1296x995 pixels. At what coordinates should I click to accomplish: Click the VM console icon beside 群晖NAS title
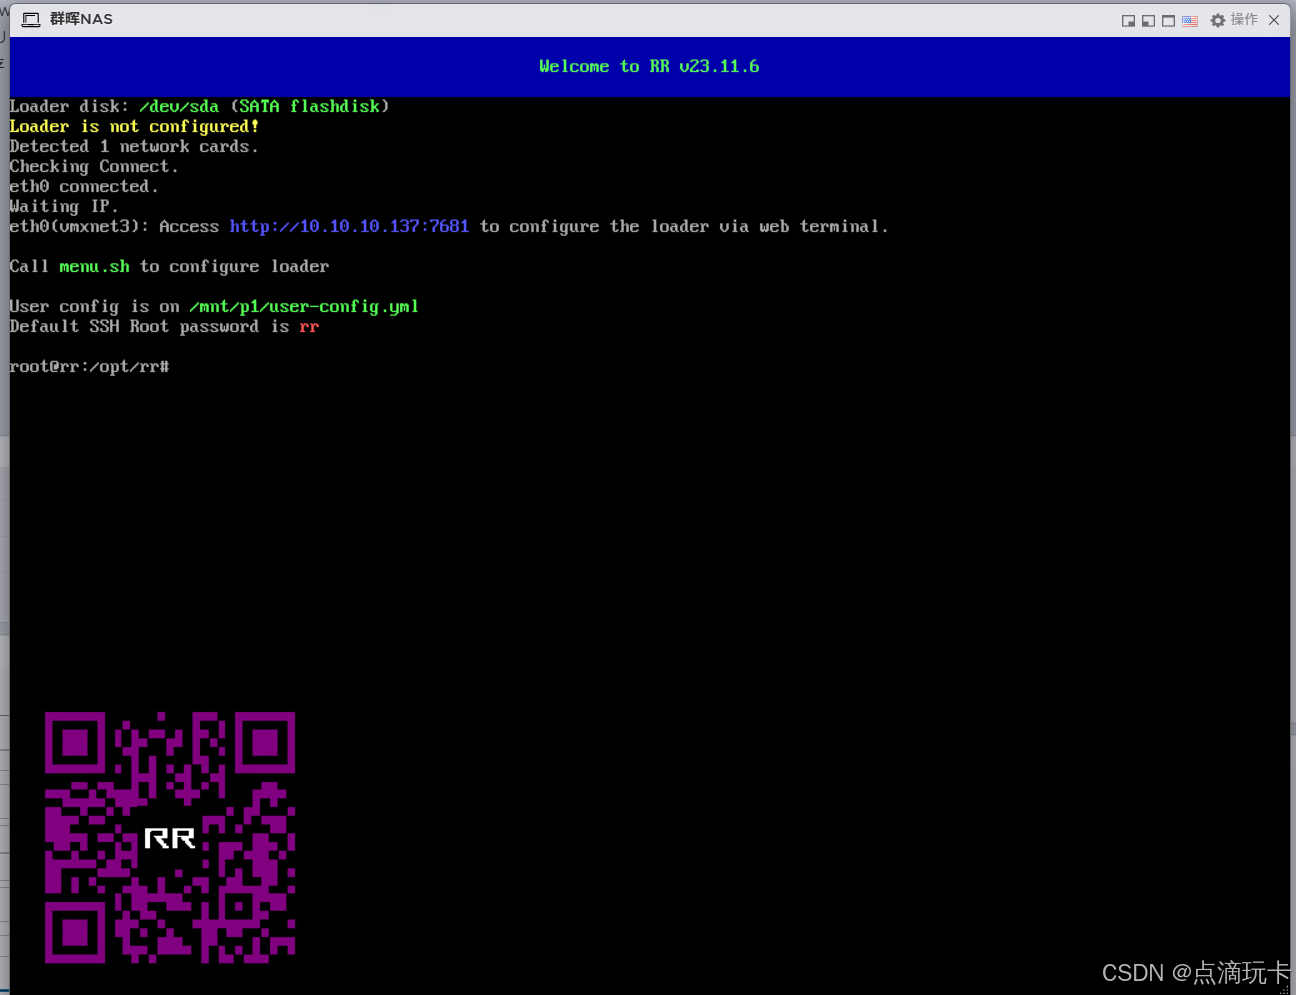click(31, 20)
